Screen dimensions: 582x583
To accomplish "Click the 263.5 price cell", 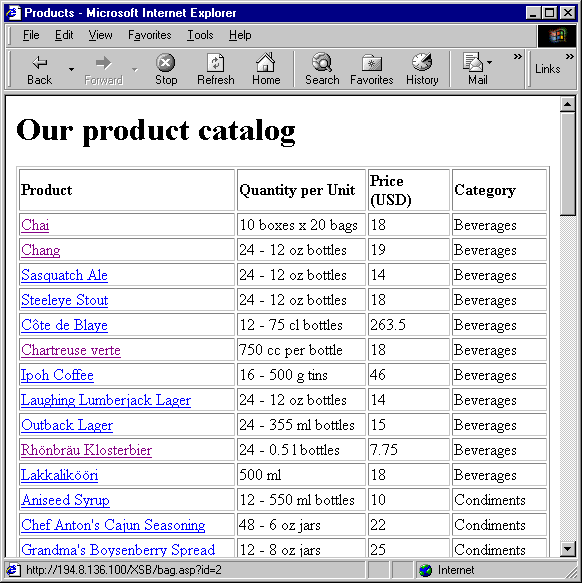I will pyautogui.click(x=409, y=325).
